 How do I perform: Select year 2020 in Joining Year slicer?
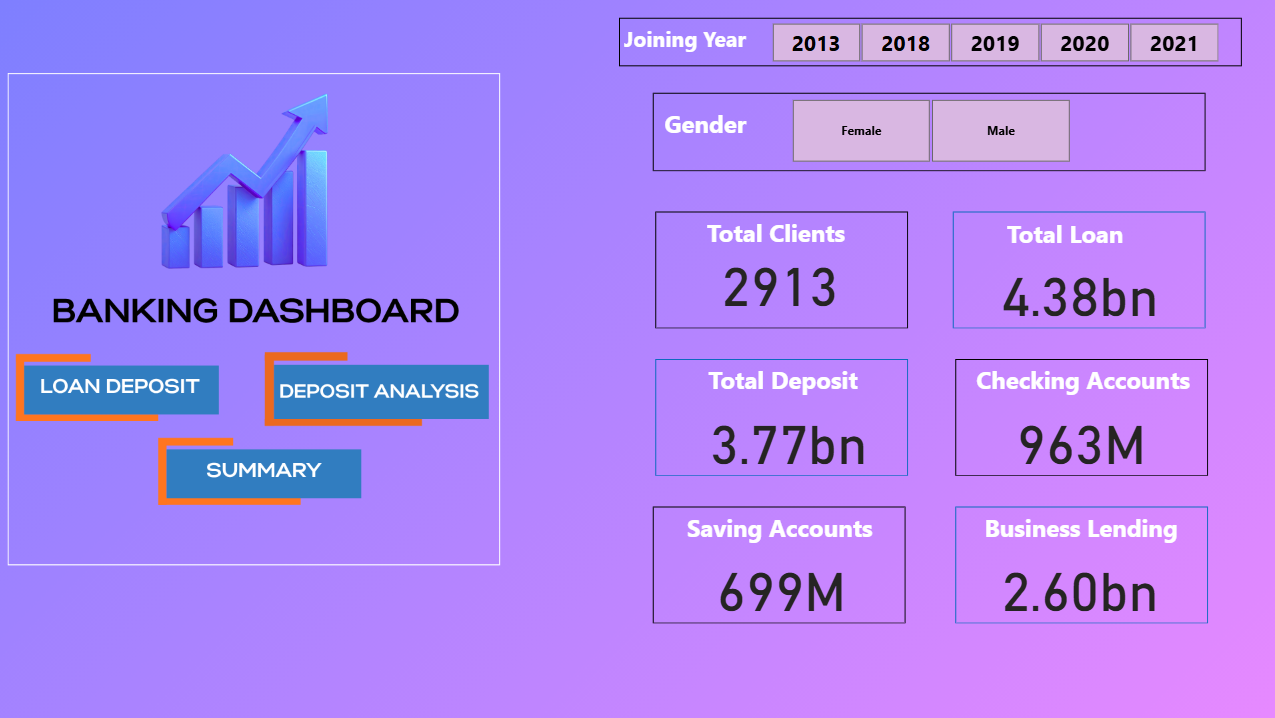click(x=1084, y=43)
